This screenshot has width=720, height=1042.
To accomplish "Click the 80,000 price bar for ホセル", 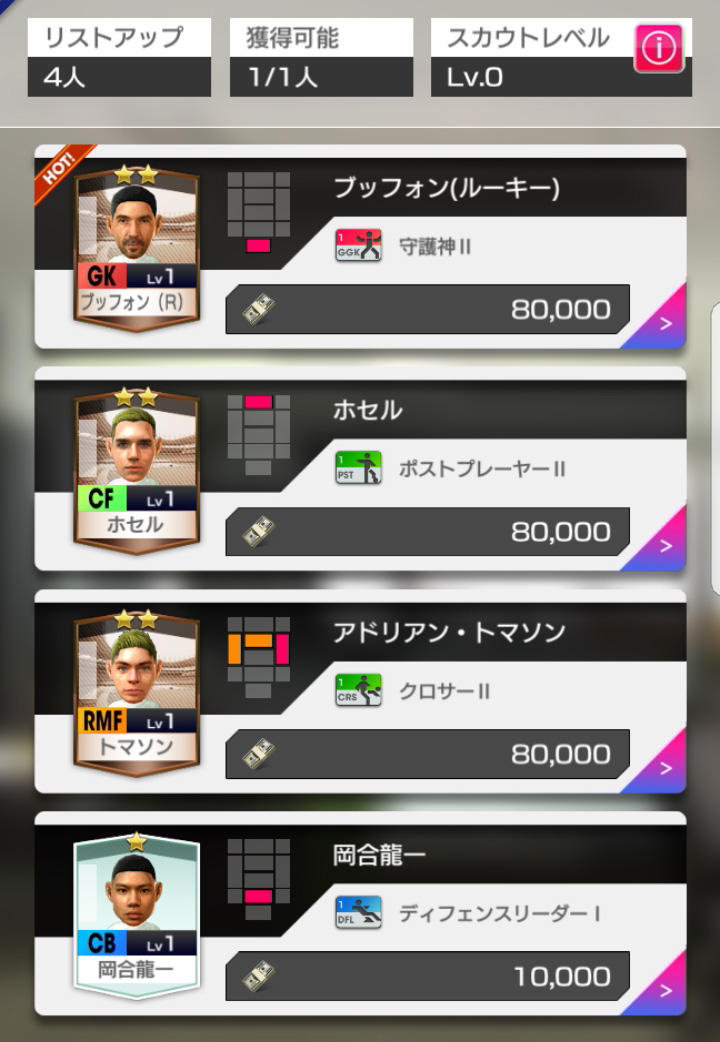I will (427, 532).
